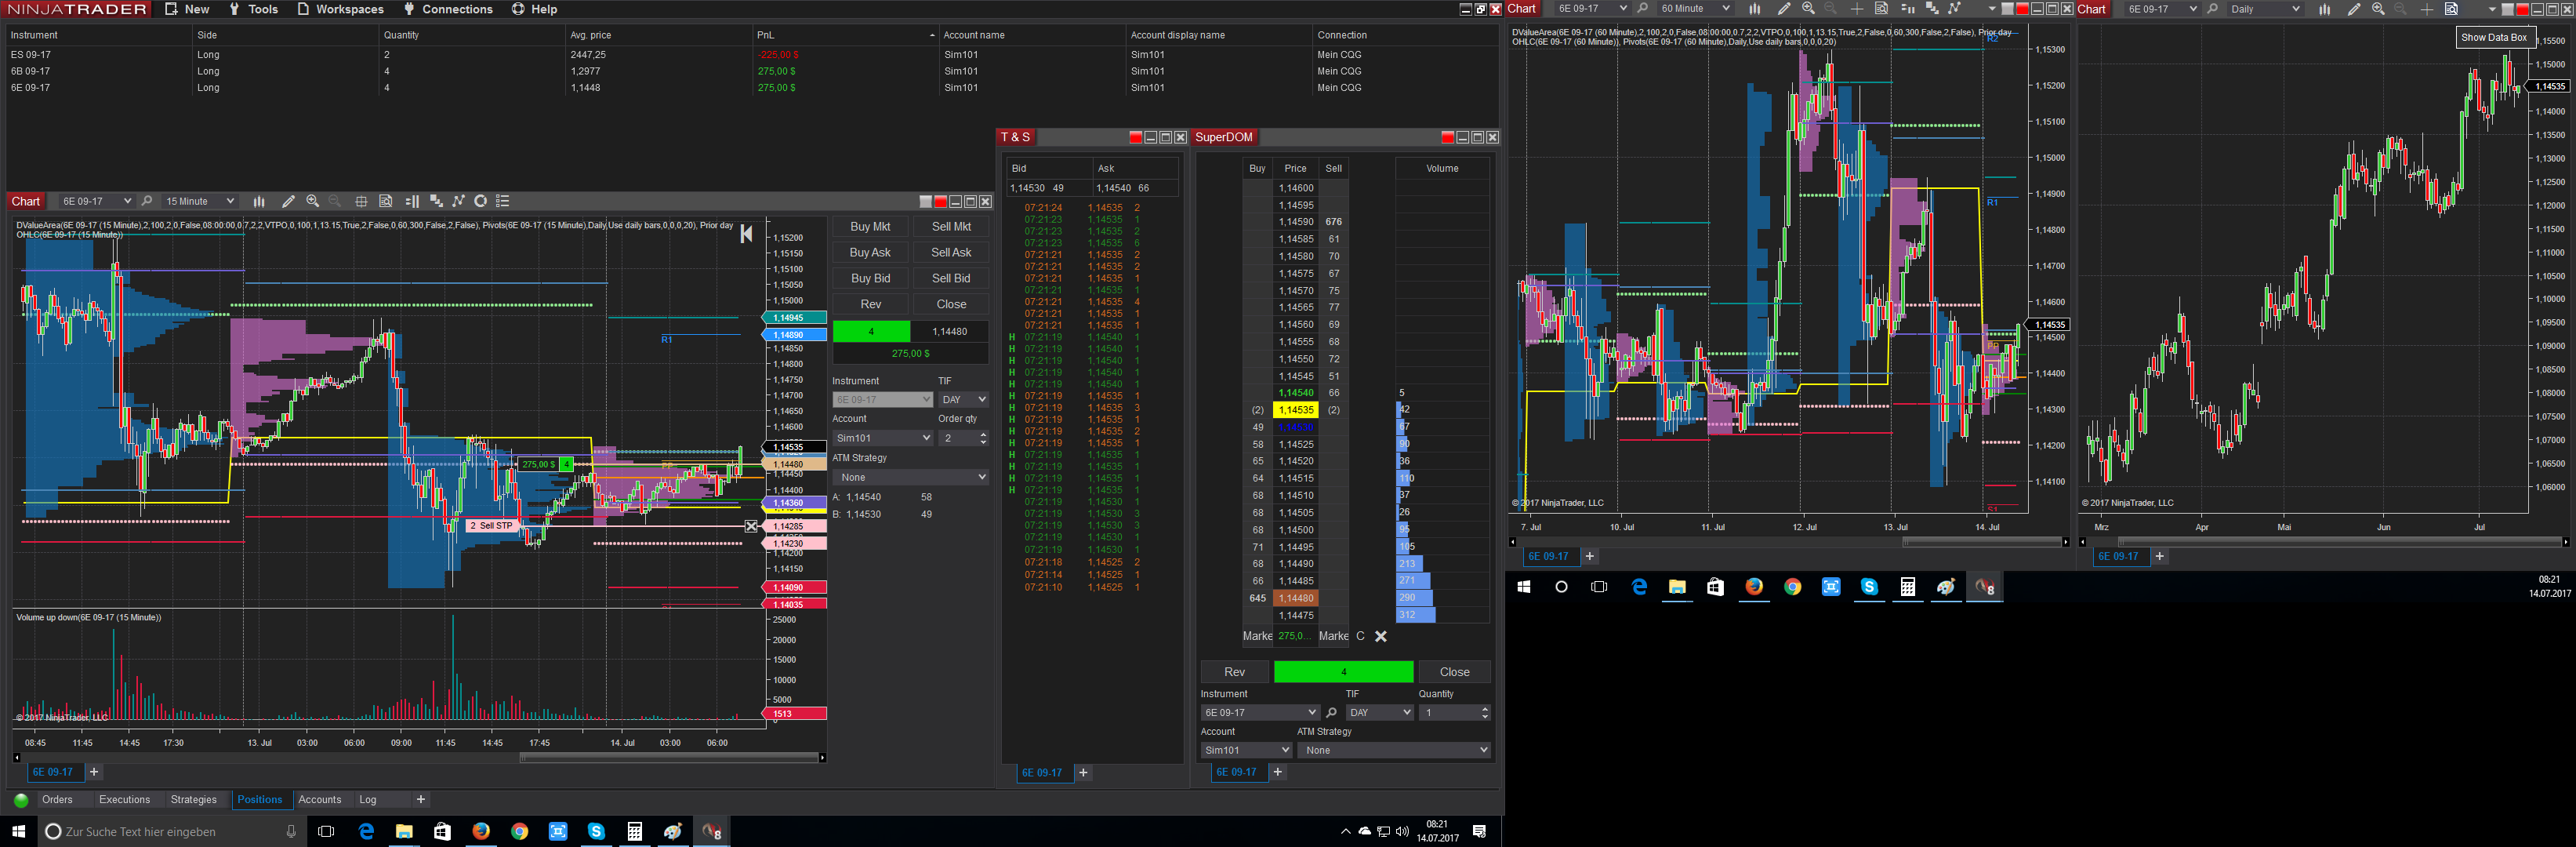Image resolution: width=2576 pixels, height=847 pixels.
Task: Toggle Chart Trader panel in 15 Minute chart
Action: [411, 201]
